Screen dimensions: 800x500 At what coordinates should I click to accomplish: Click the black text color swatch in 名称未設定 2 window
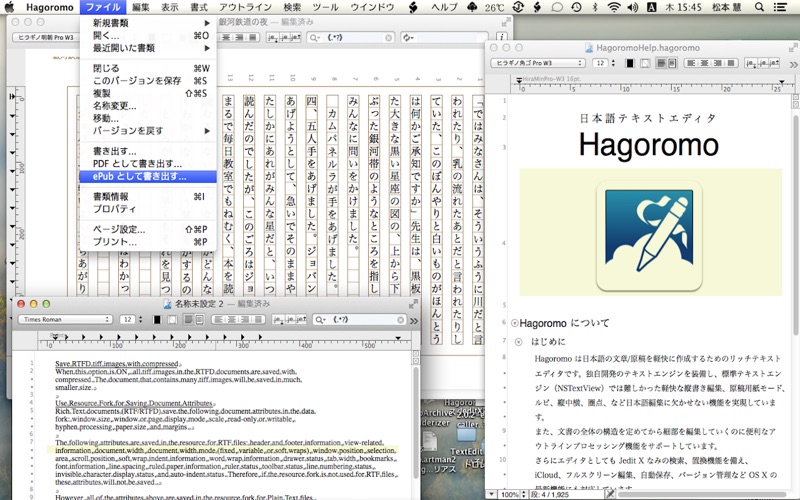157,319
